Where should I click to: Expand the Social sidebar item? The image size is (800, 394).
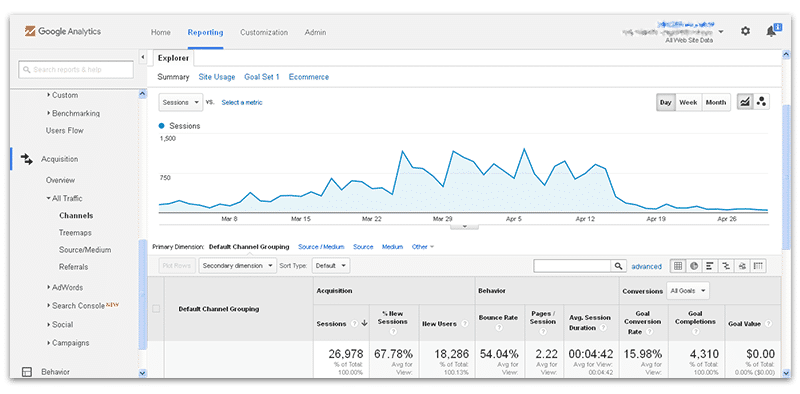[x=60, y=325]
